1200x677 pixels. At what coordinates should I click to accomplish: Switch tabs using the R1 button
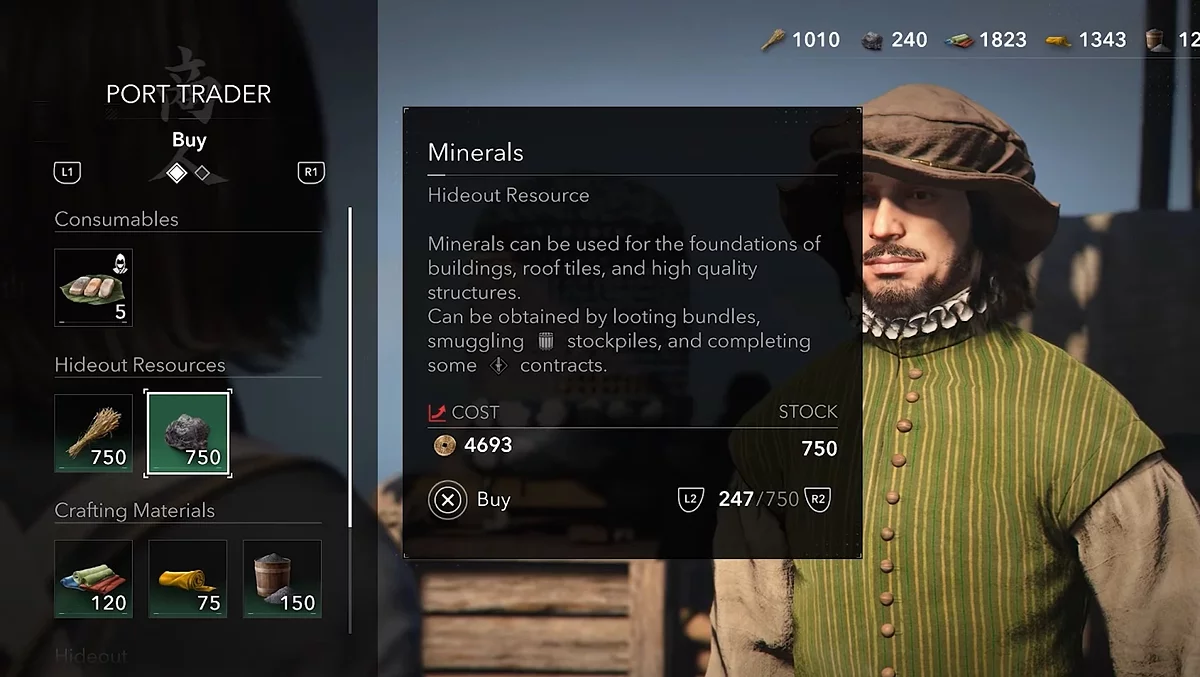[311, 172]
